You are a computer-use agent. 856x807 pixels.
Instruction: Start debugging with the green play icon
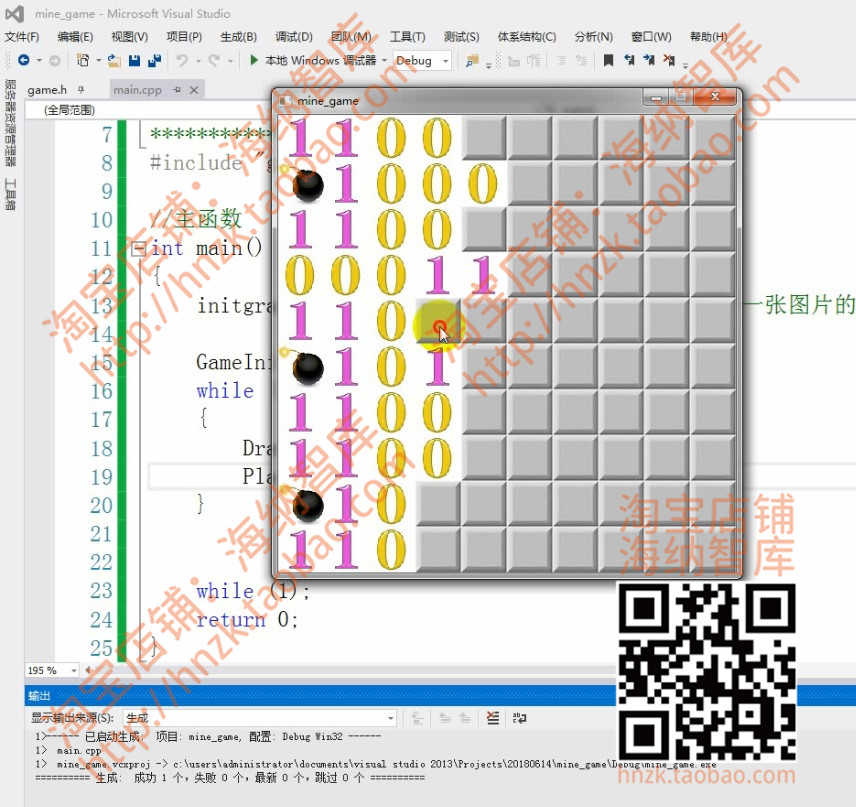(253, 60)
